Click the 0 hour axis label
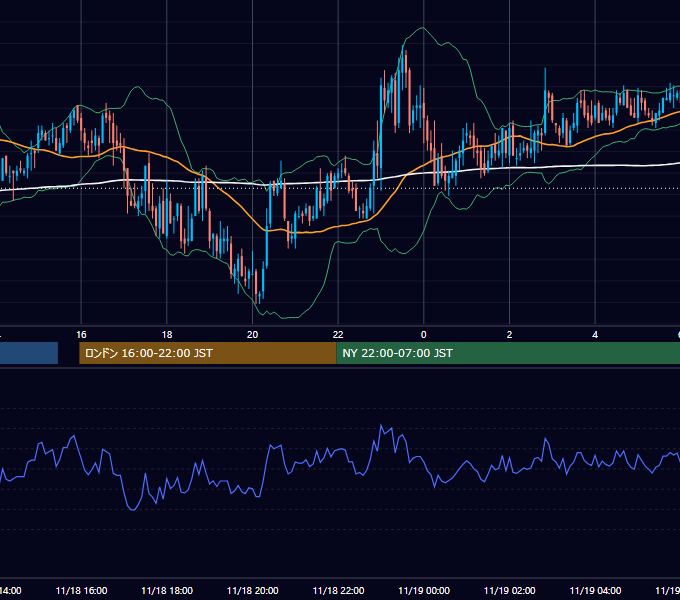 tap(424, 334)
